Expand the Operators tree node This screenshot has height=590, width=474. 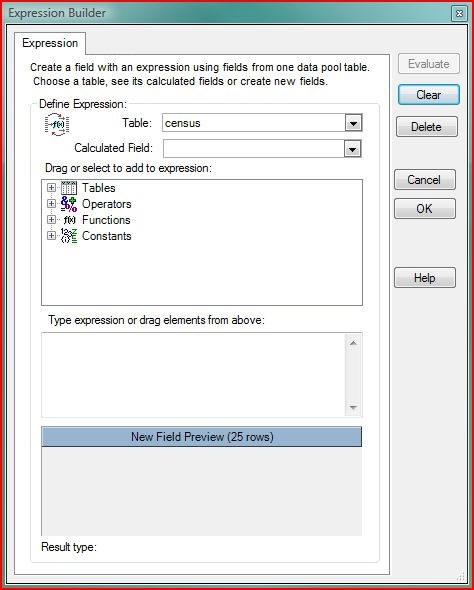(51, 204)
